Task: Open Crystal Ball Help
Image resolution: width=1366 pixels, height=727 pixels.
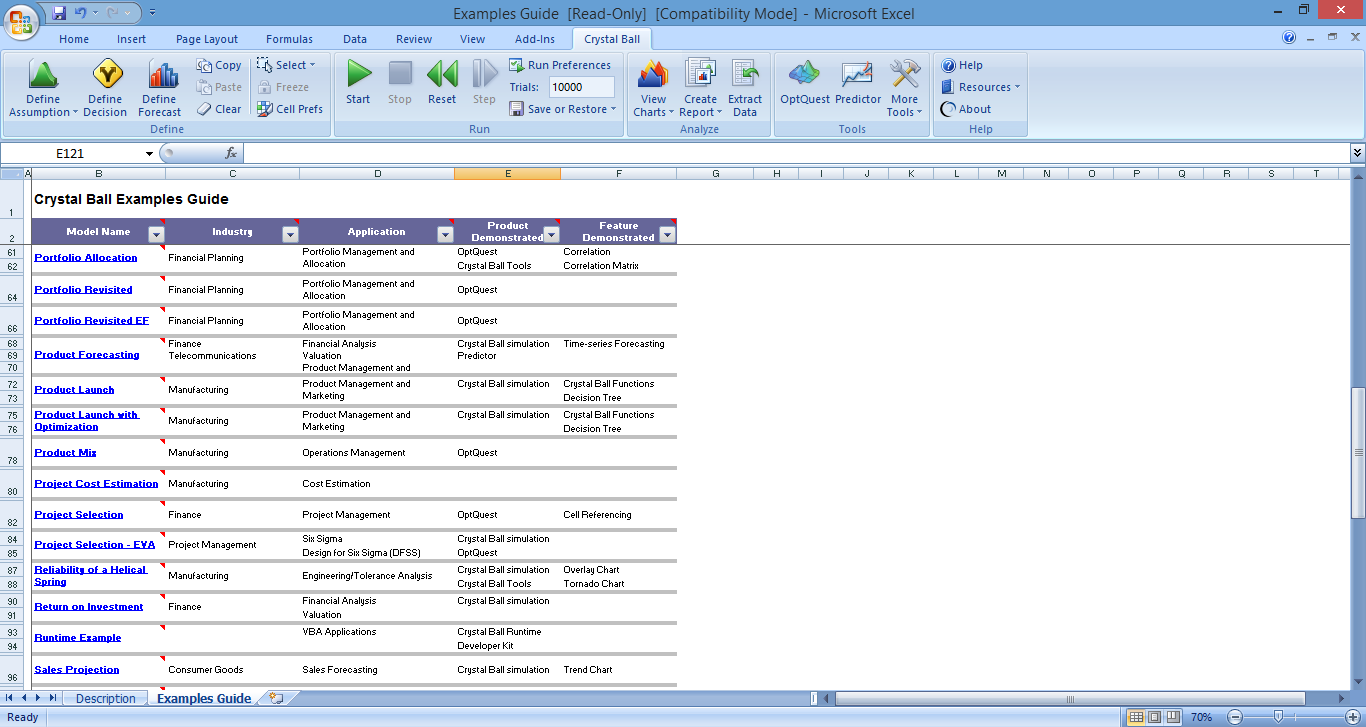Action: (x=962, y=65)
